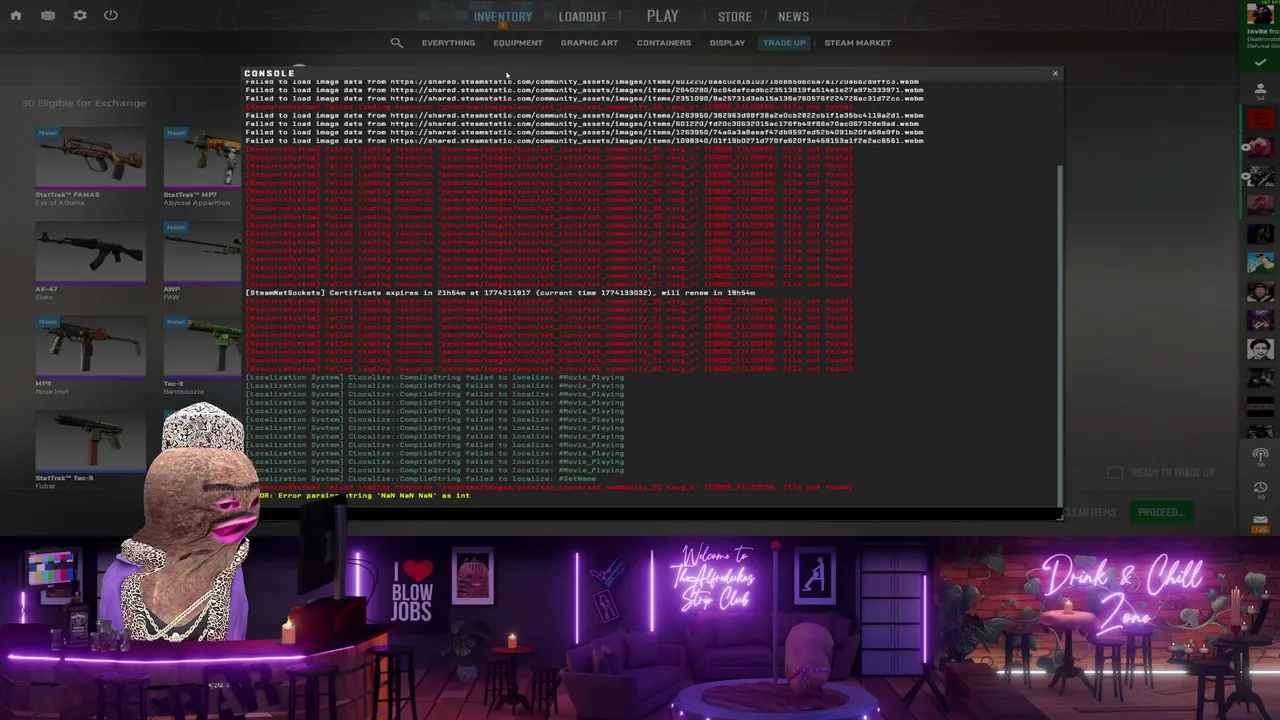Click the Proceed button

(1161, 512)
